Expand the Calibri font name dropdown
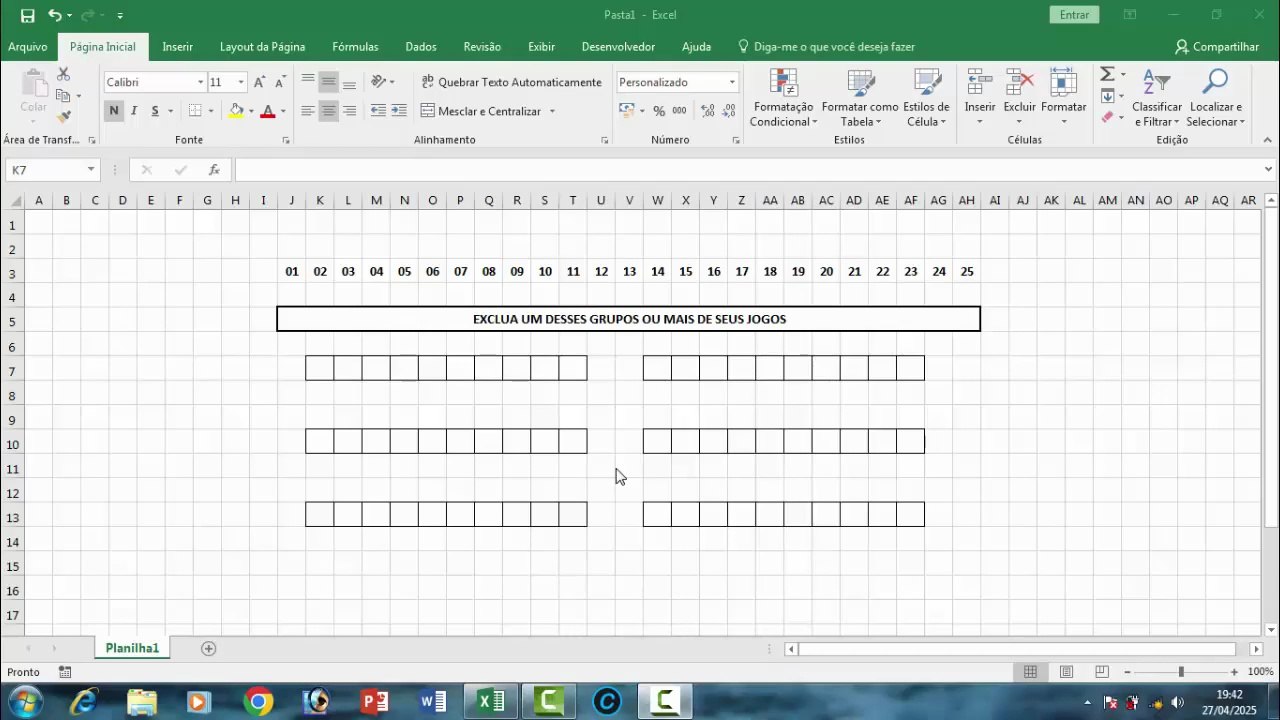 pos(200,82)
